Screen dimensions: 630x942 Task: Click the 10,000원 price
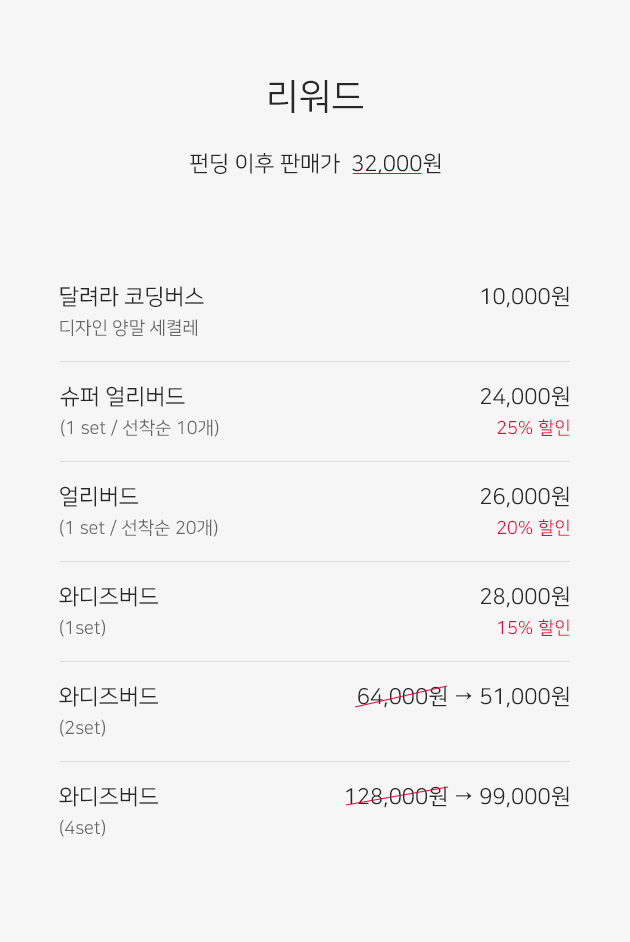[524, 296]
